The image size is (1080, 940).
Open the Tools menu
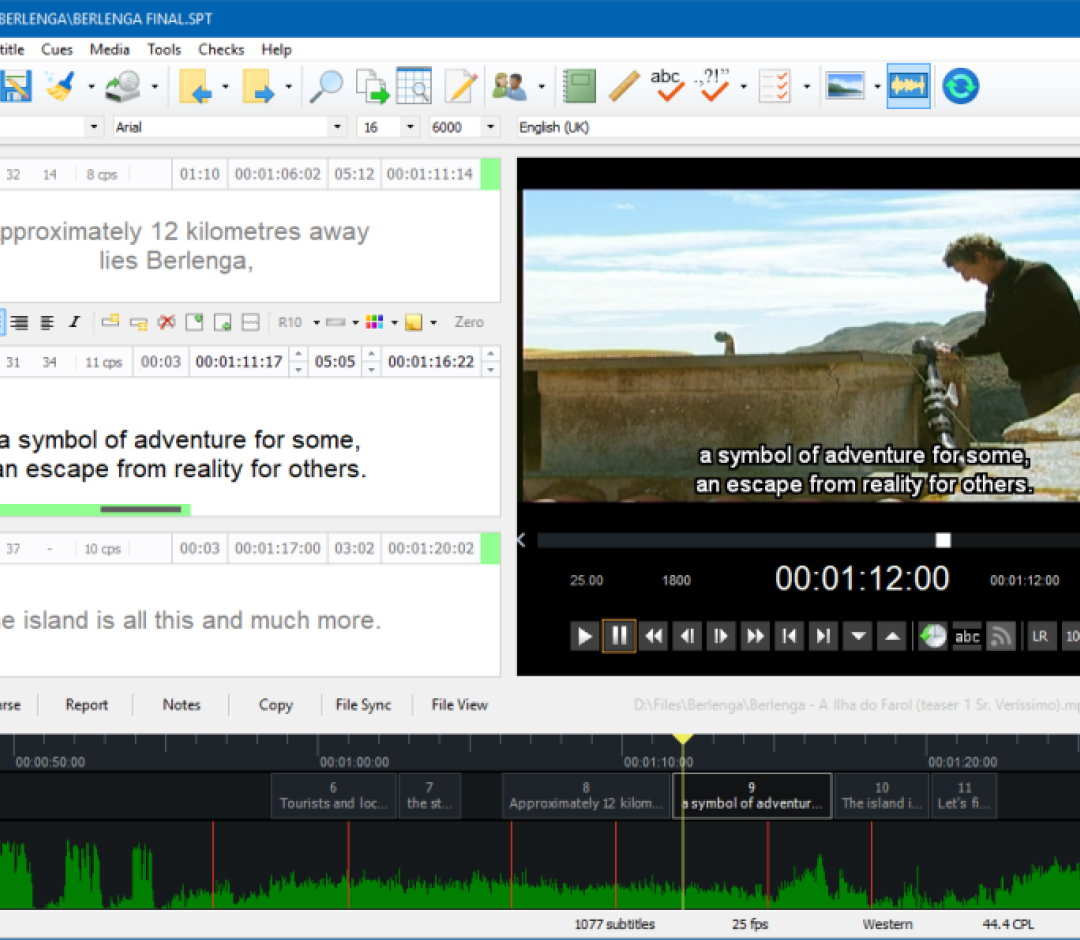164,49
